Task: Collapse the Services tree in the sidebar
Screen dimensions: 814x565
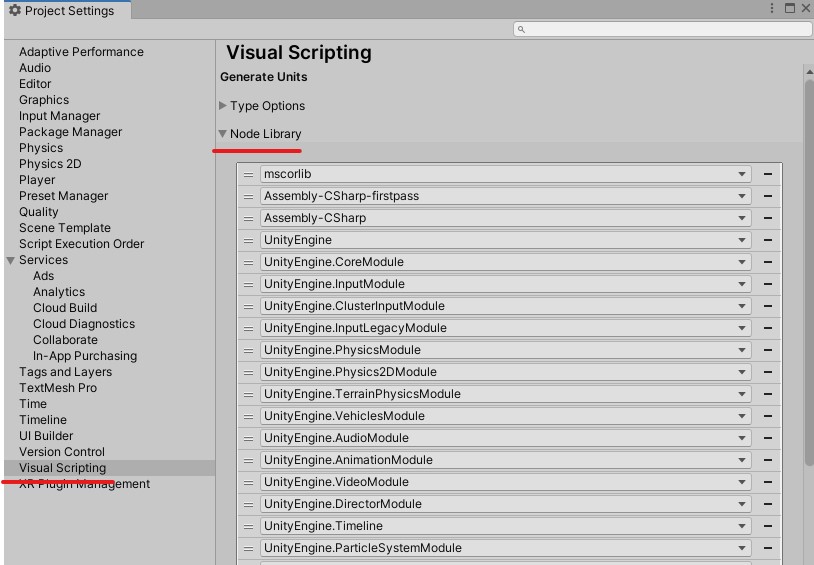Action: pos(10,260)
